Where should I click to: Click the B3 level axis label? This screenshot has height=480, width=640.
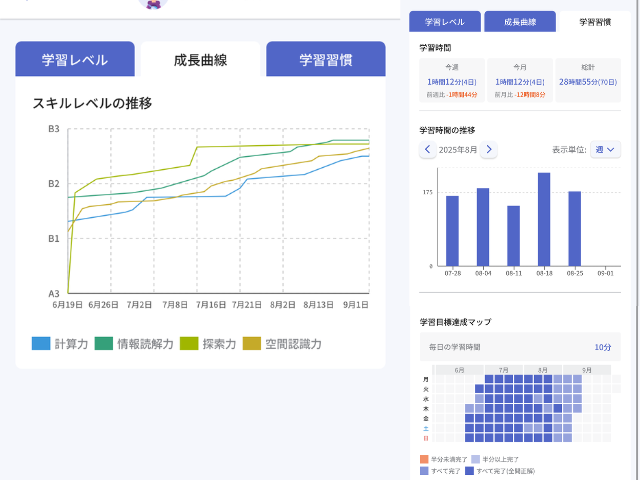click(53, 129)
